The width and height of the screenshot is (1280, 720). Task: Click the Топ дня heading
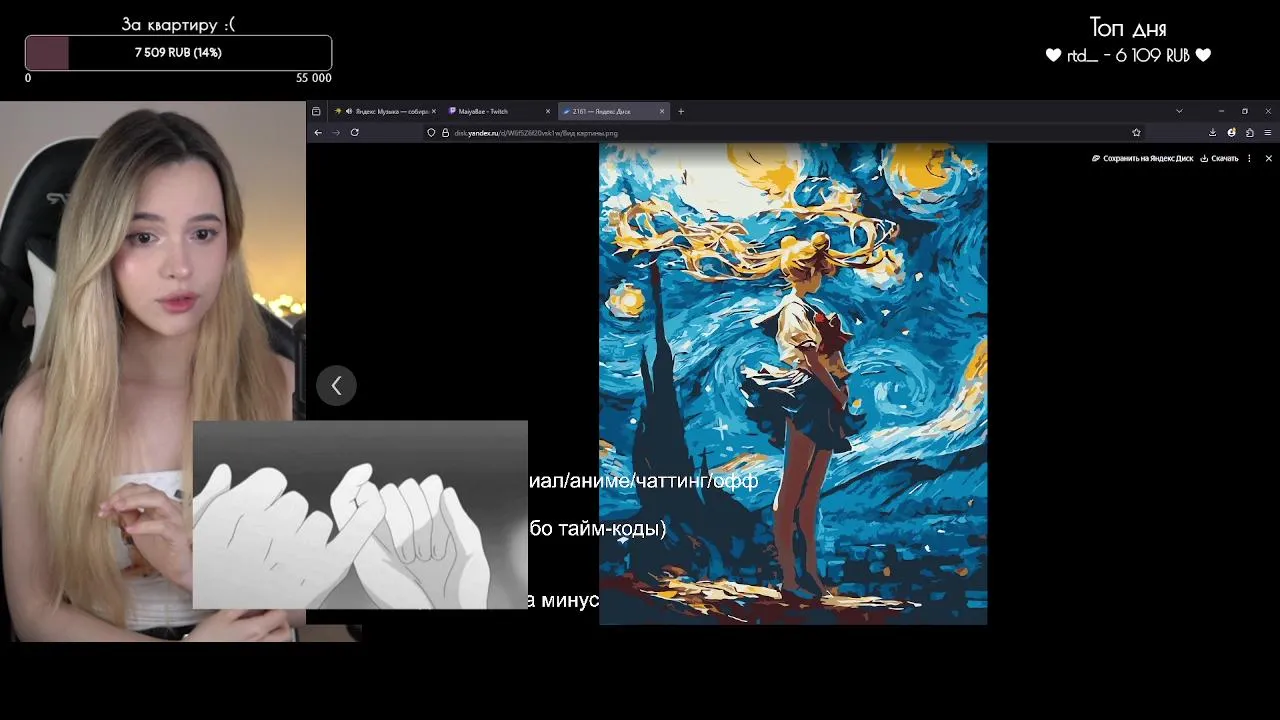(1127, 28)
